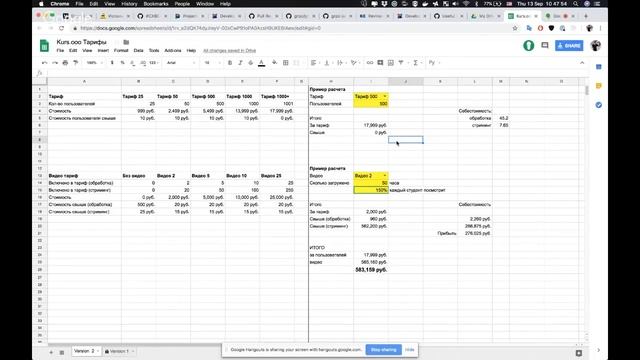Image resolution: width=640 pixels, height=360 pixels.
Task: Select the Paint format tool
Action: [76, 63]
